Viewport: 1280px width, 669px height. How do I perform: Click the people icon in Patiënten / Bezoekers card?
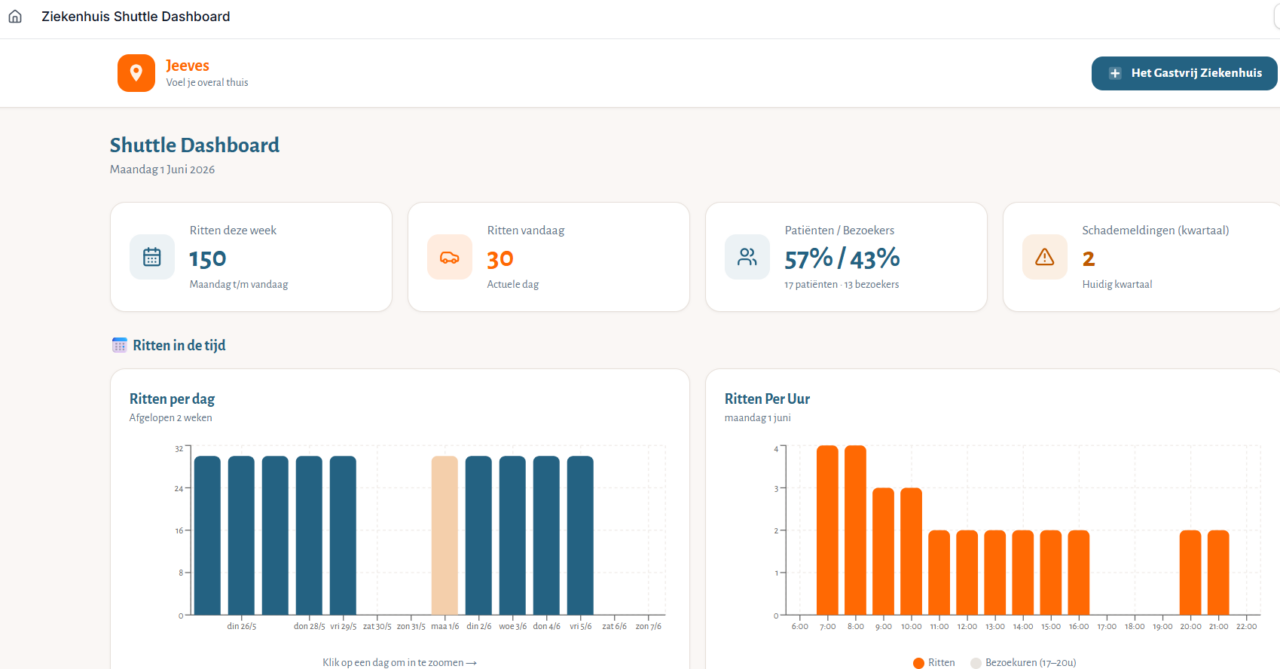coord(747,257)
